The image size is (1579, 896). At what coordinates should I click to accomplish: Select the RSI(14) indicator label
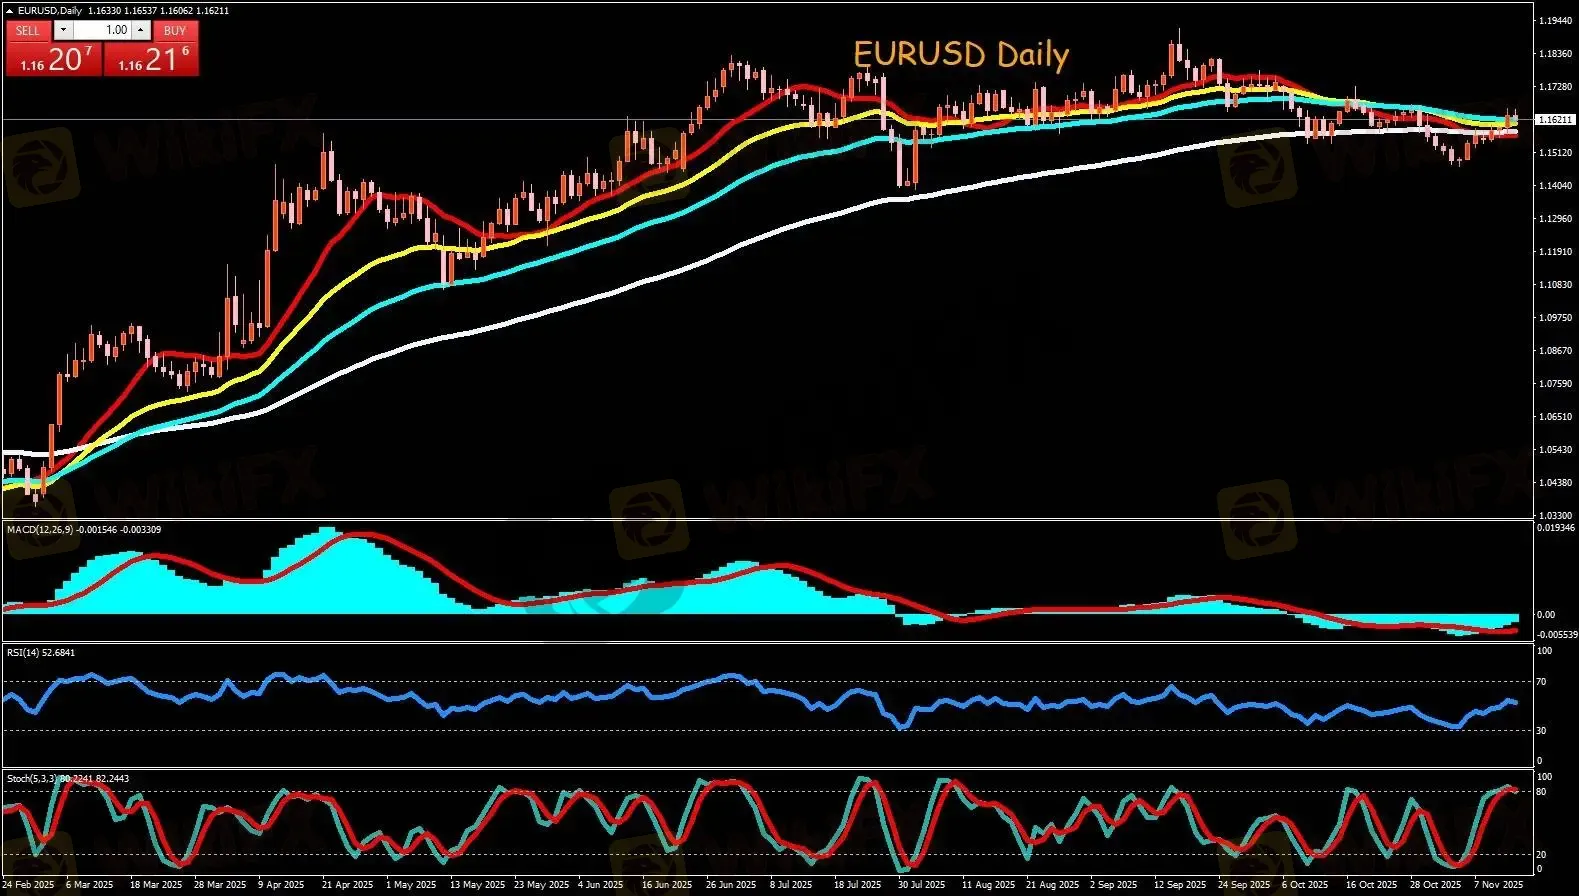pos(24,652)
